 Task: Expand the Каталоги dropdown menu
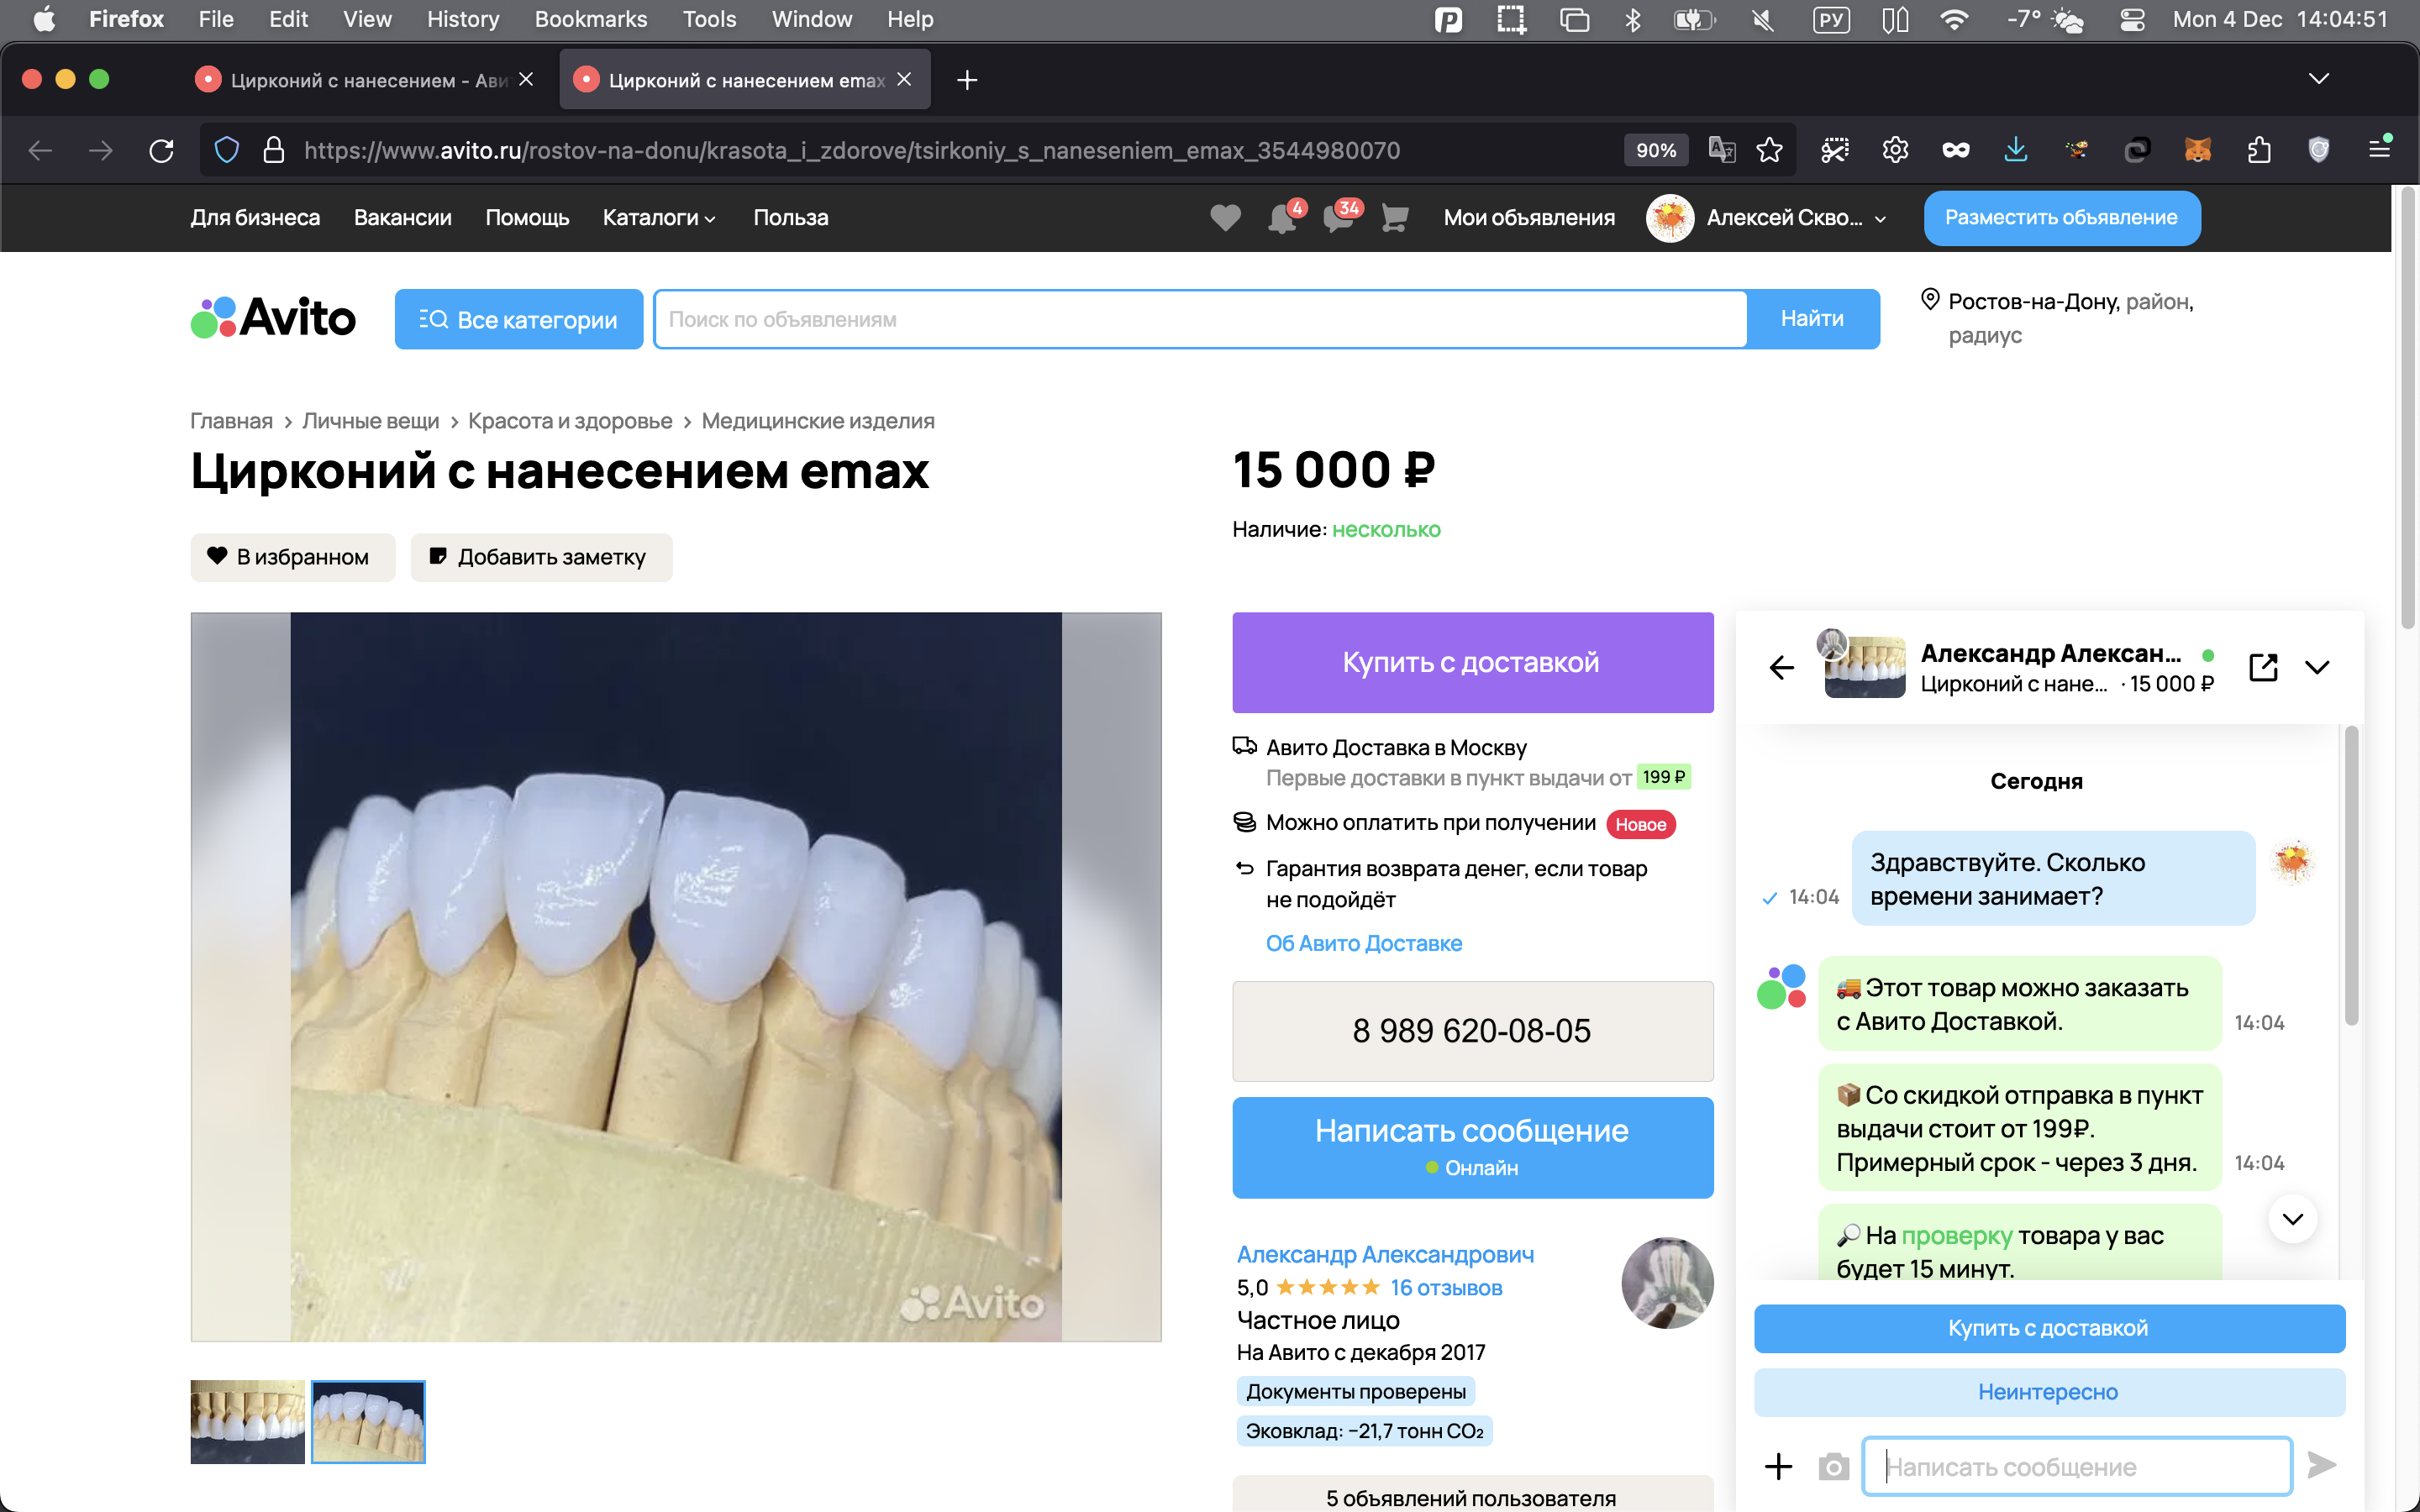(659, 218)
